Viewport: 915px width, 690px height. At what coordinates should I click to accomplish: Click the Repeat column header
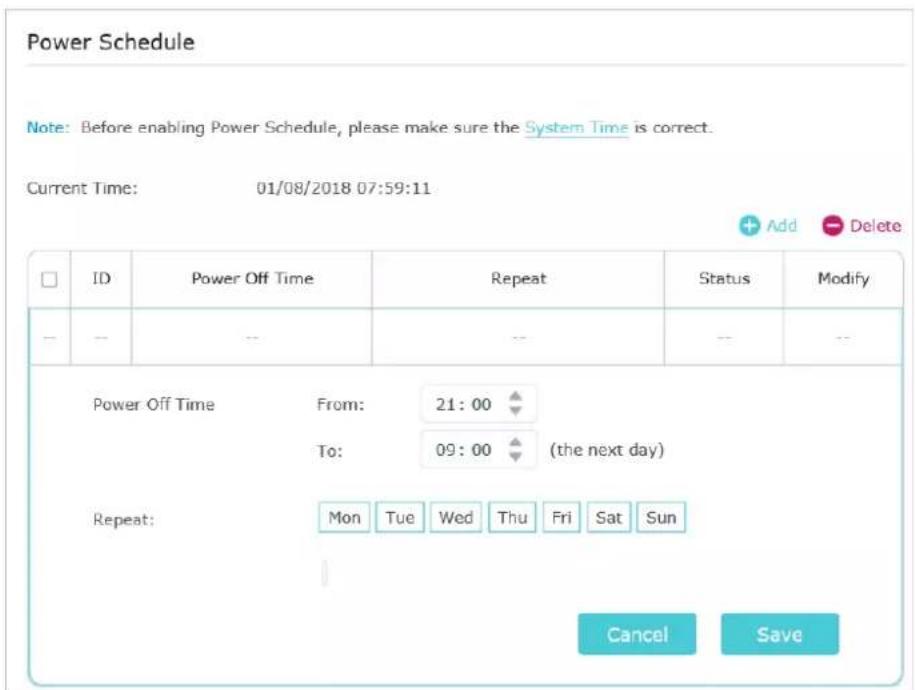(518, 278)
